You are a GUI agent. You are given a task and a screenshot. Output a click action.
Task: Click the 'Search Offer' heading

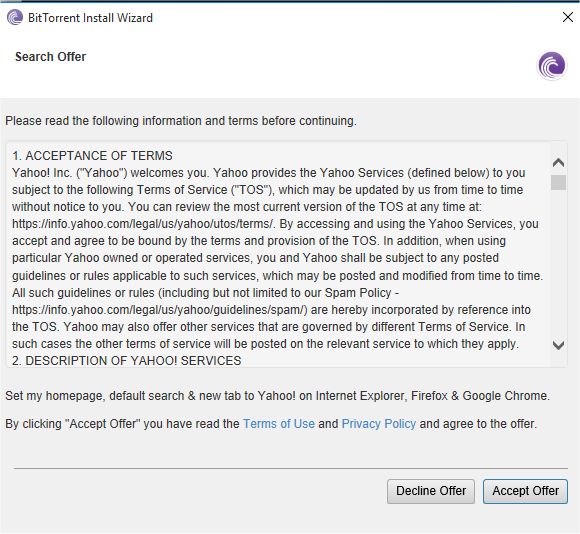(51, 57)
